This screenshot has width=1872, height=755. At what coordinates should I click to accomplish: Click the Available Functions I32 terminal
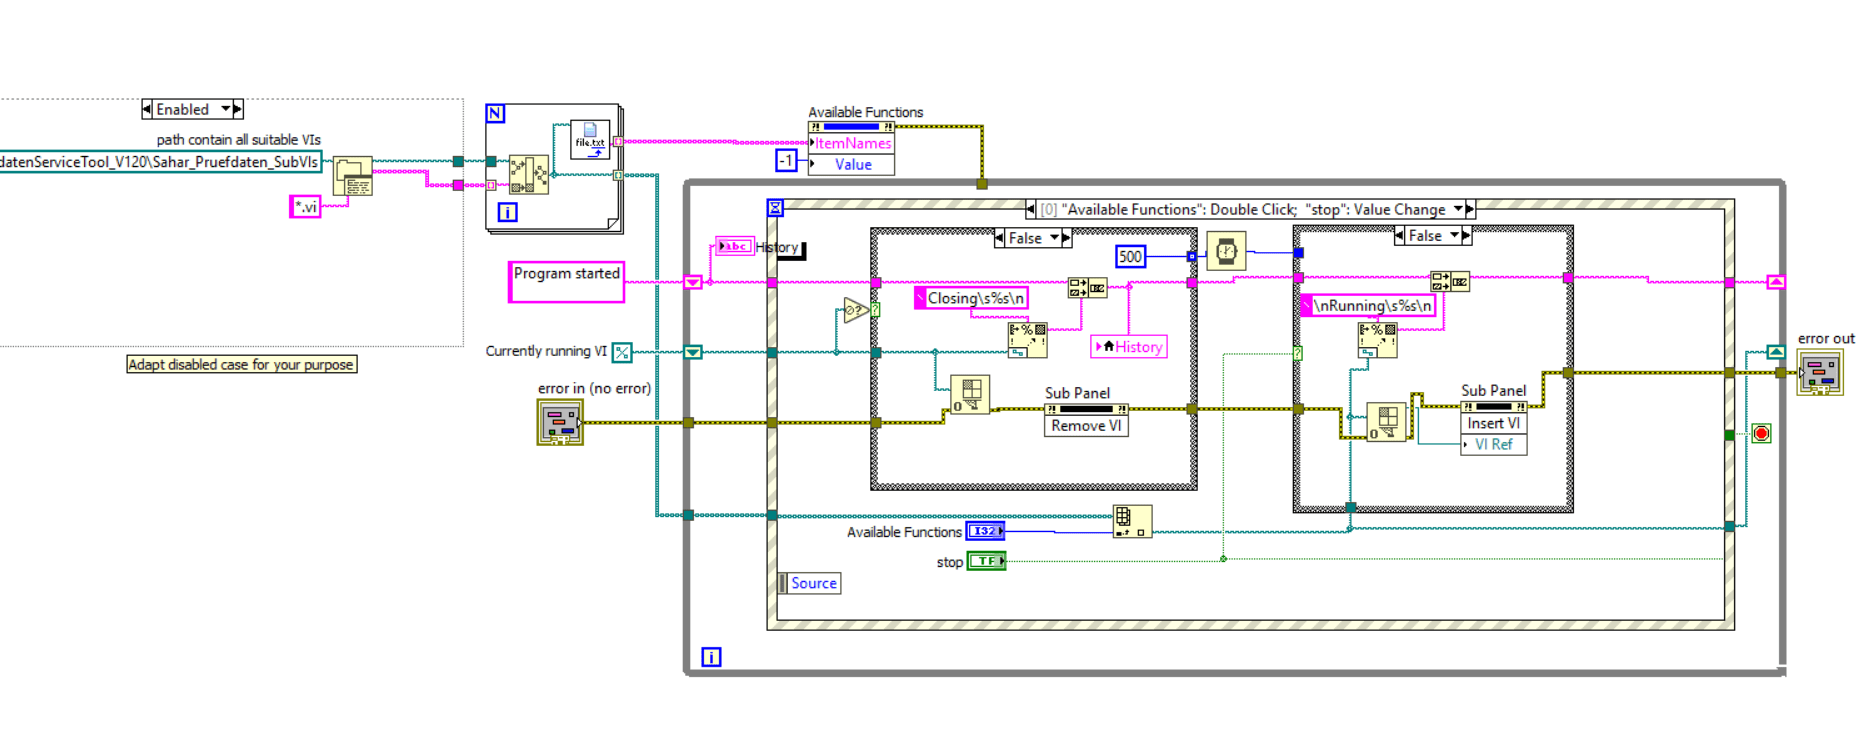(x=985, y=531)
